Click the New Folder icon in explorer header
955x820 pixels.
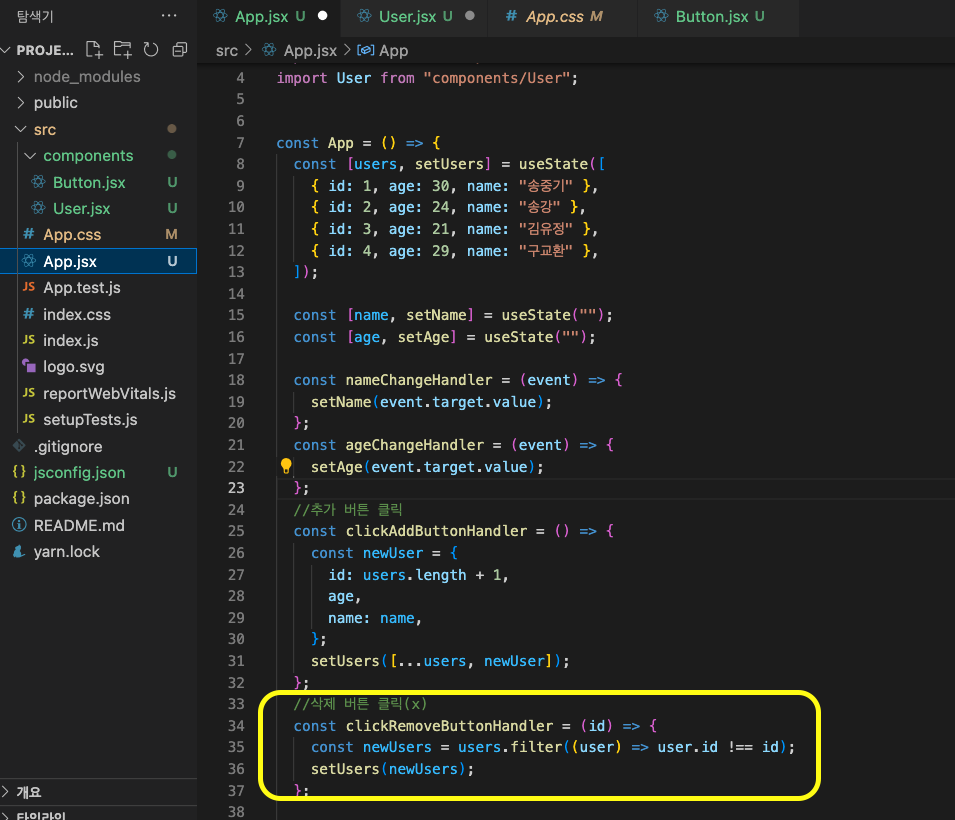[x=122, y=49]
